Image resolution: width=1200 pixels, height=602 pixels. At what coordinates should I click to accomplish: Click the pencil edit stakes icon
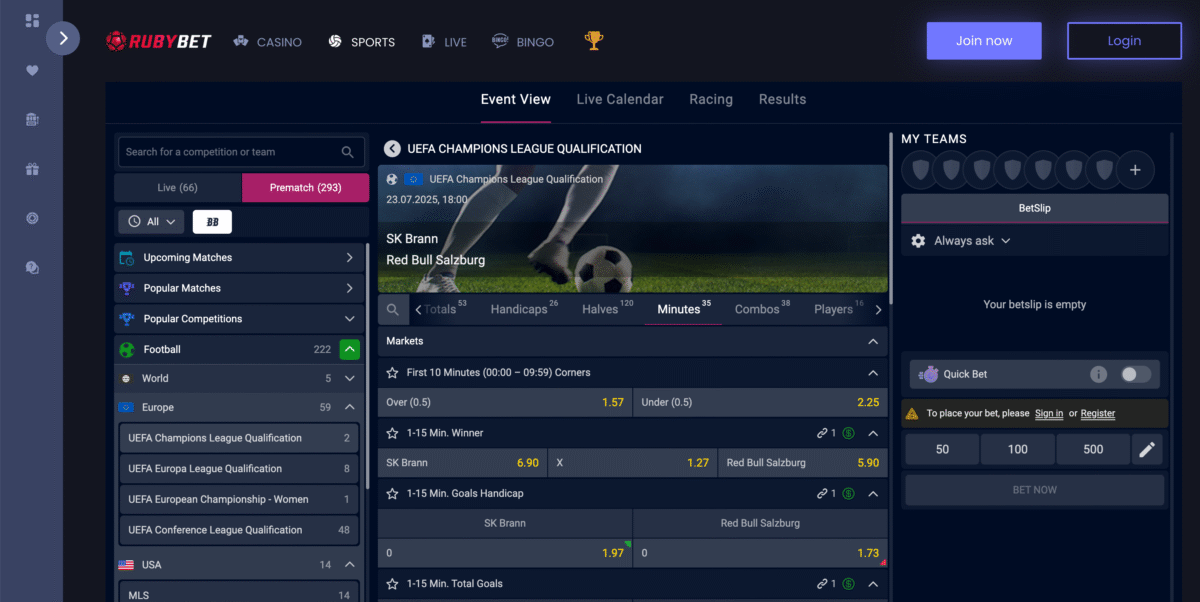pyautogui.click(x=1147, y=450)
